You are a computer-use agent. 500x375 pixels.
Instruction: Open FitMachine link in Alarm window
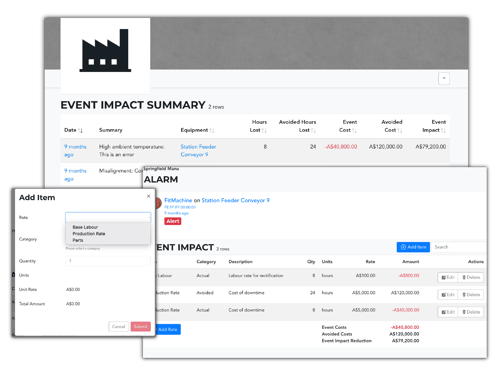178,200
